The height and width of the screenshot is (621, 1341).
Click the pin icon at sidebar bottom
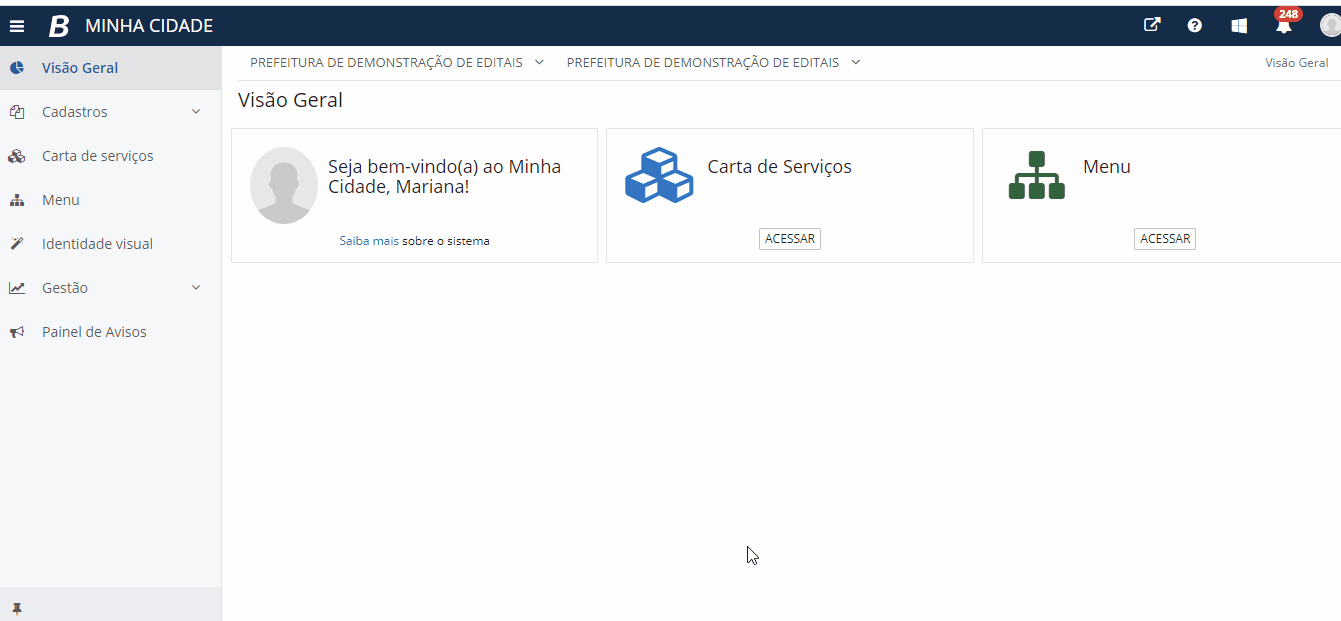[17, 606]
